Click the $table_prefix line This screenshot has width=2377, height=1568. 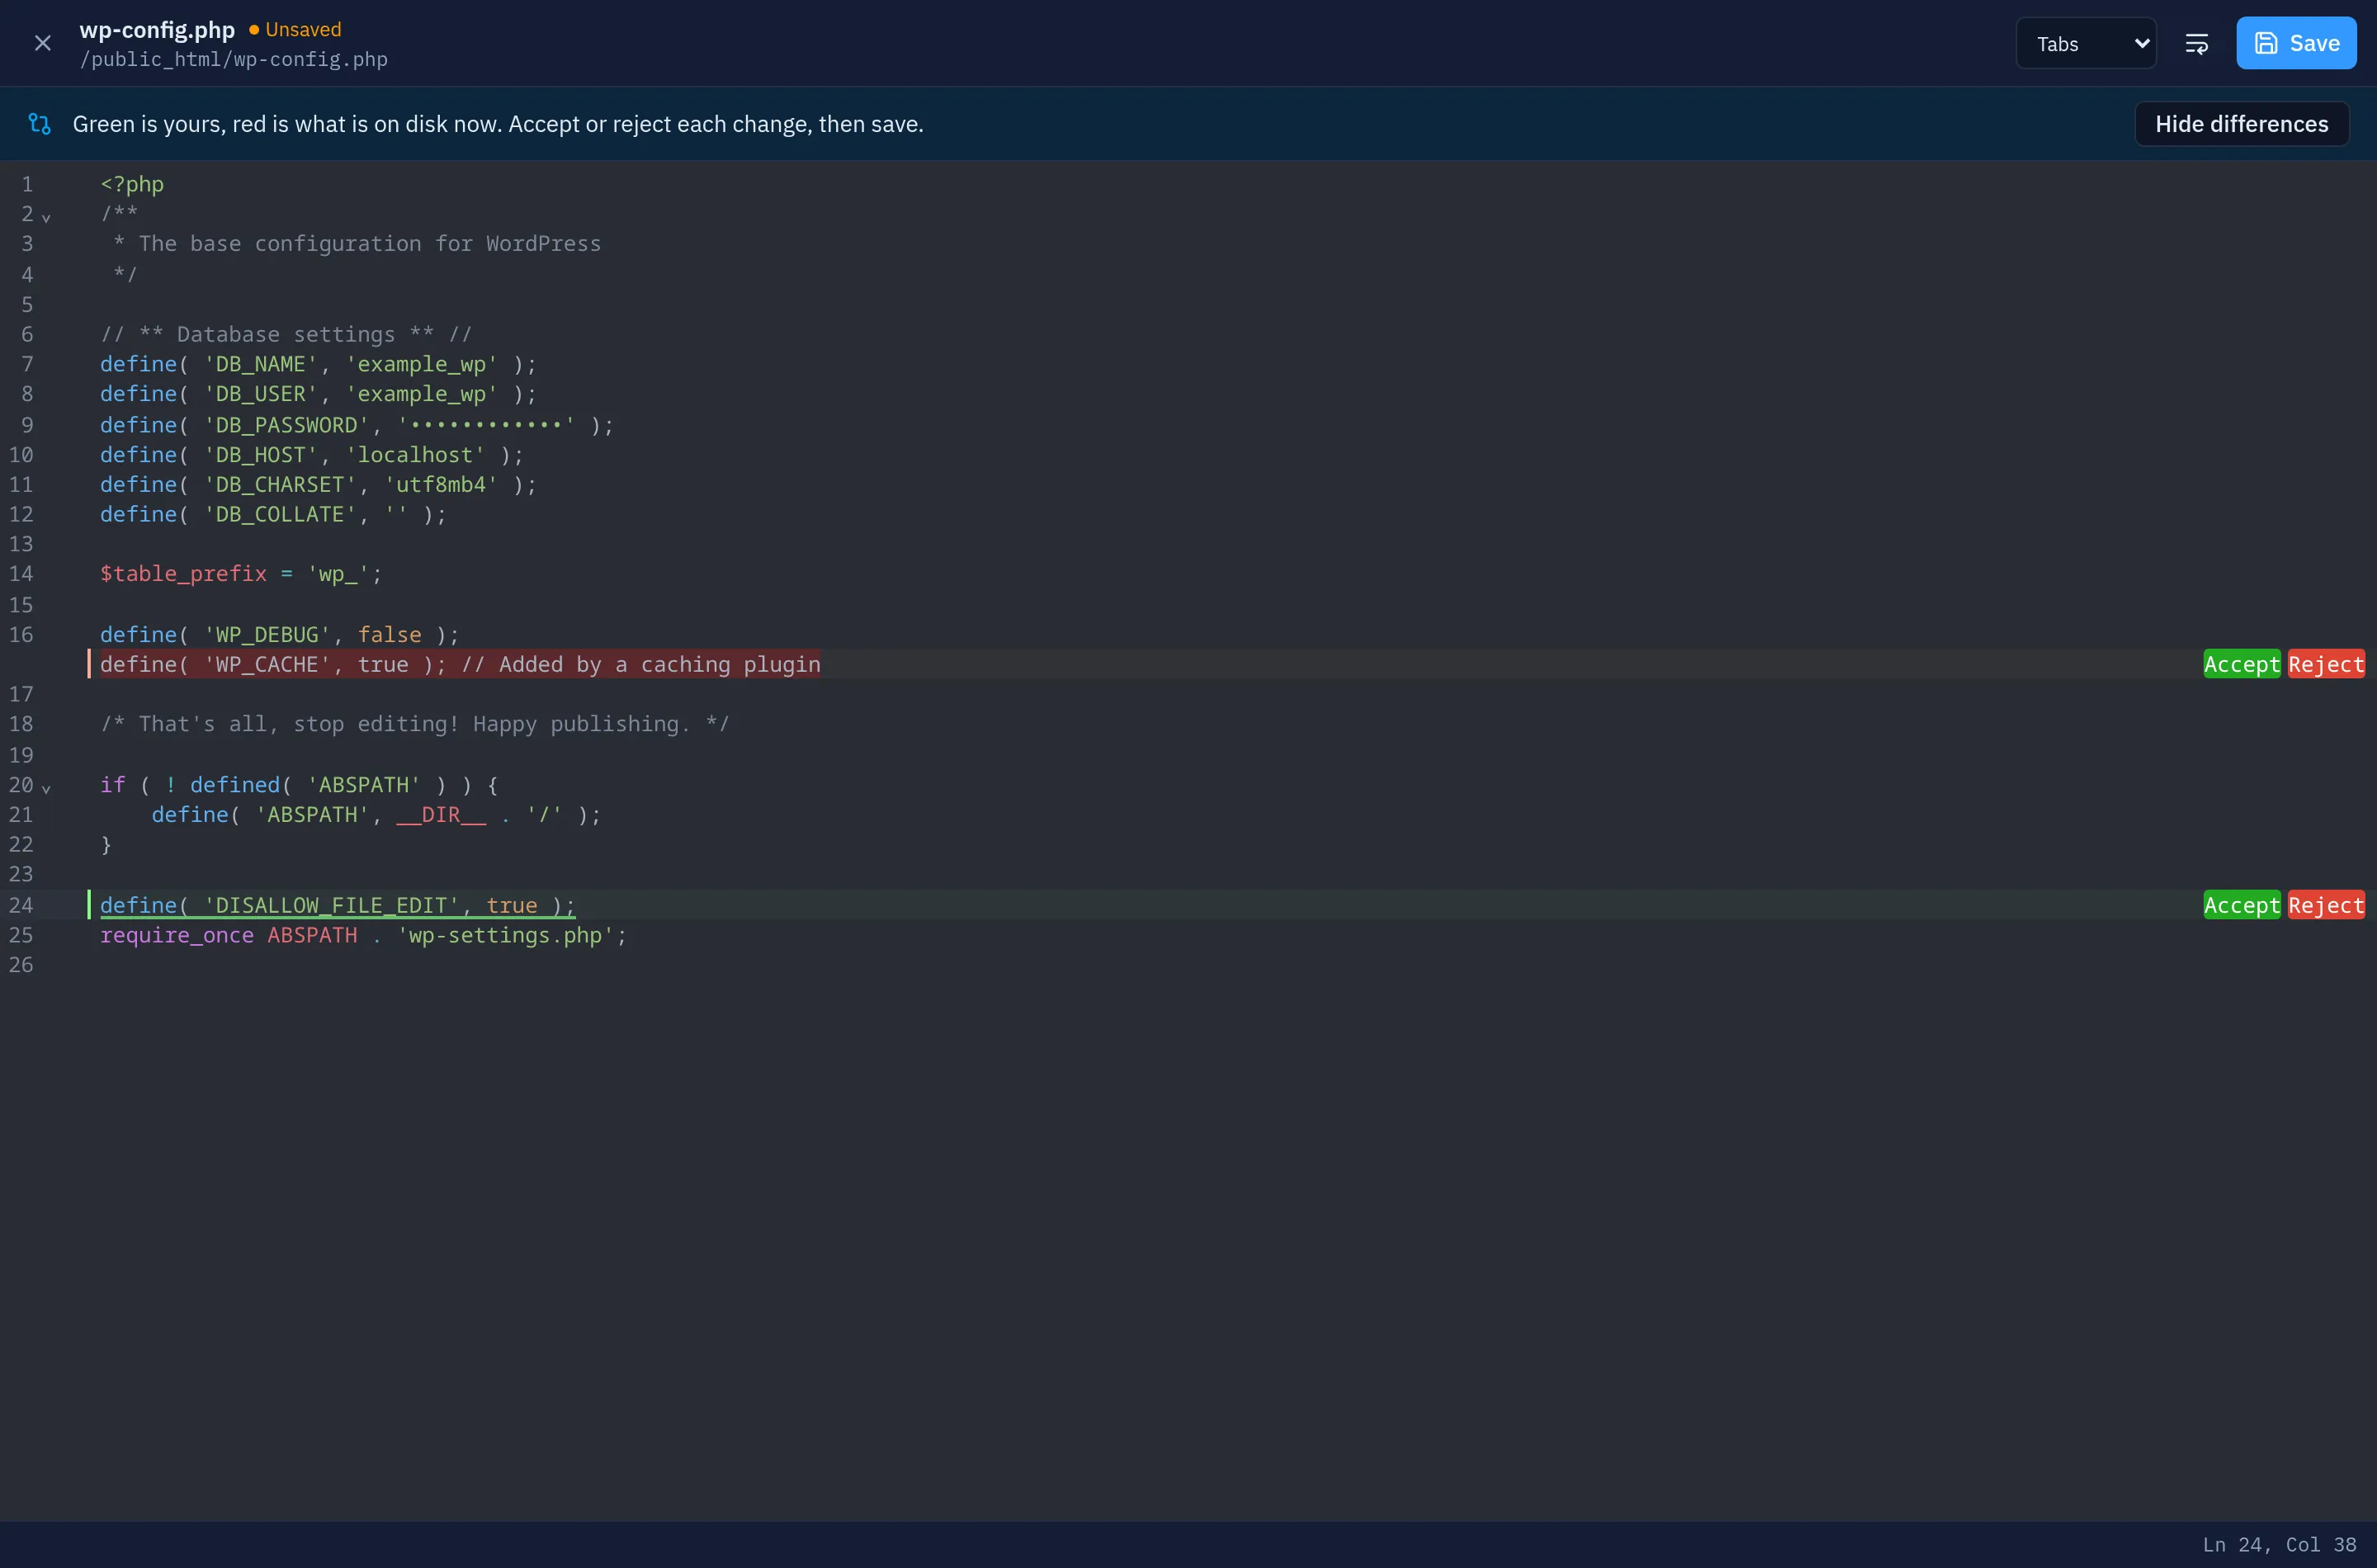241,574
